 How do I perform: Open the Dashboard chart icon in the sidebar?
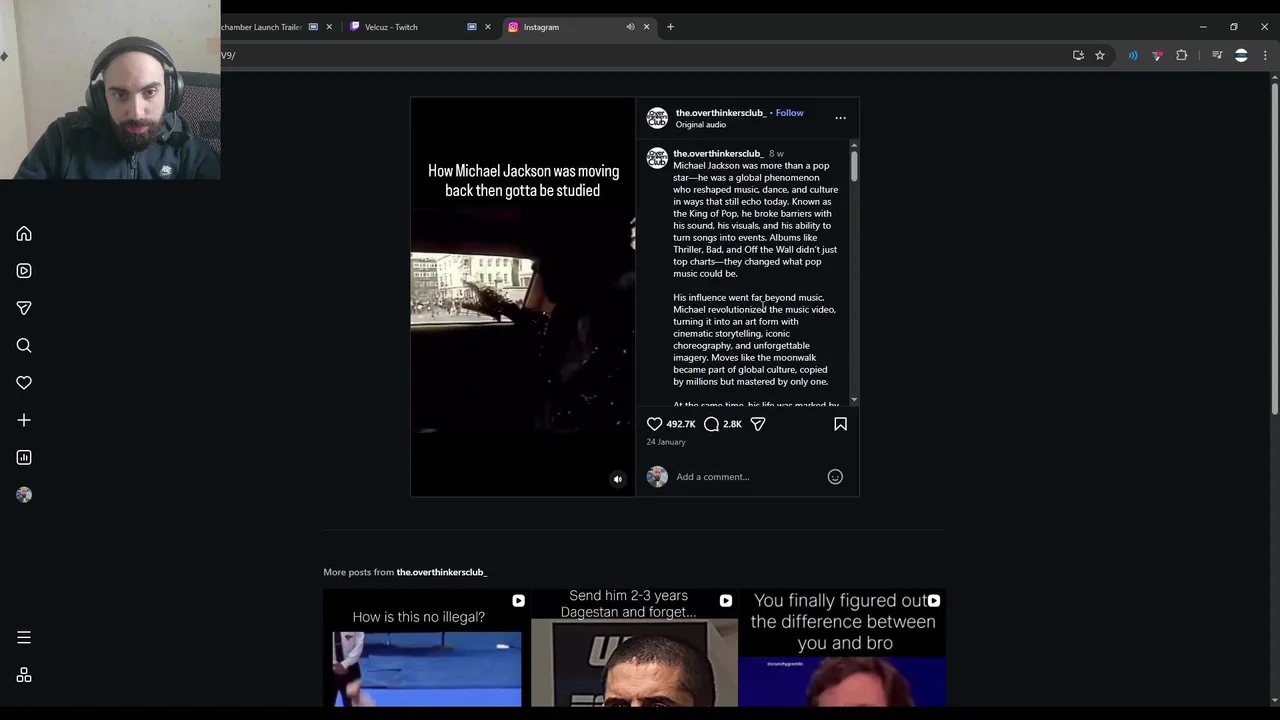pyautogui.click(x=24, y=458)
